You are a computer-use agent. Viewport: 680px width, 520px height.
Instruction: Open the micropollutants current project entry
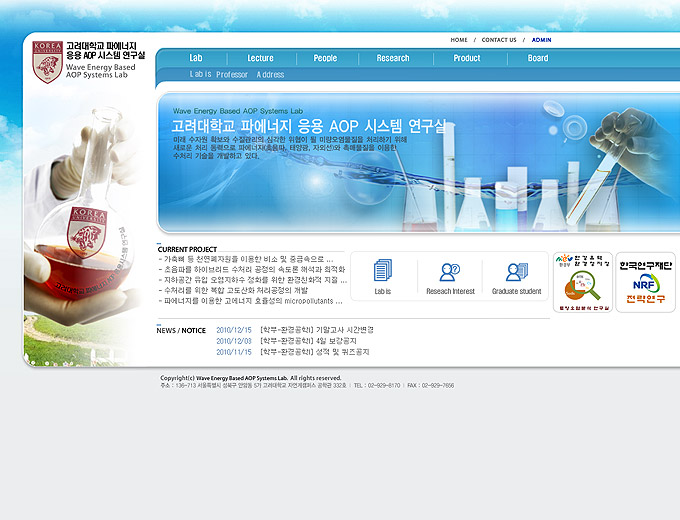[x=253, y=300]
